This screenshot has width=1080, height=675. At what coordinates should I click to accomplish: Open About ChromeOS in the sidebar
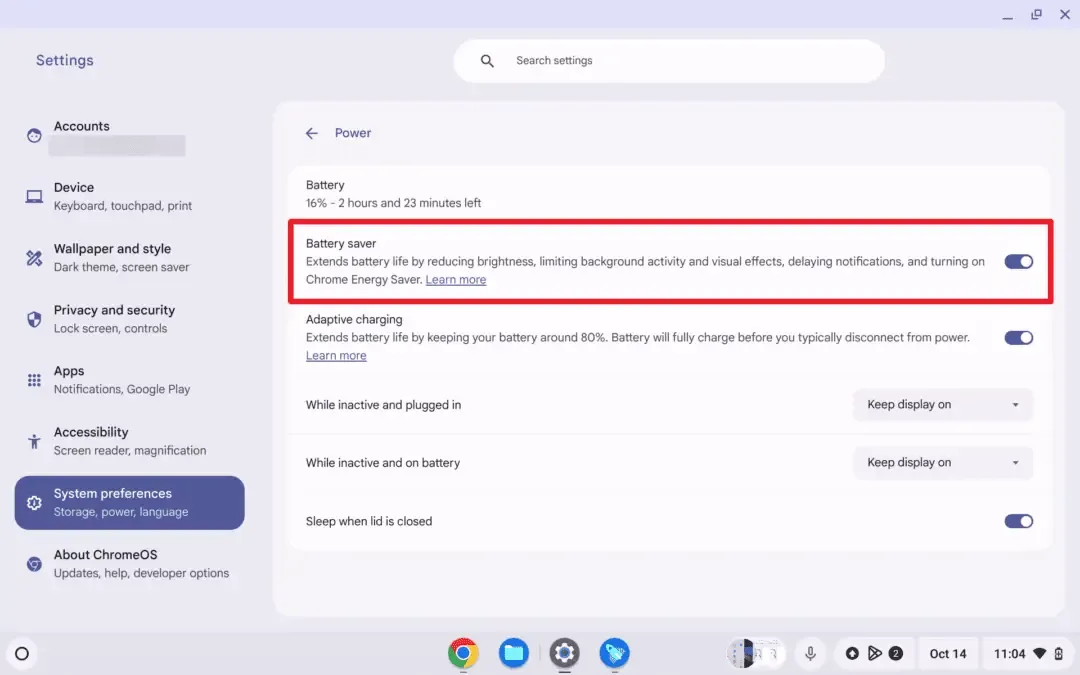[129, 564]
